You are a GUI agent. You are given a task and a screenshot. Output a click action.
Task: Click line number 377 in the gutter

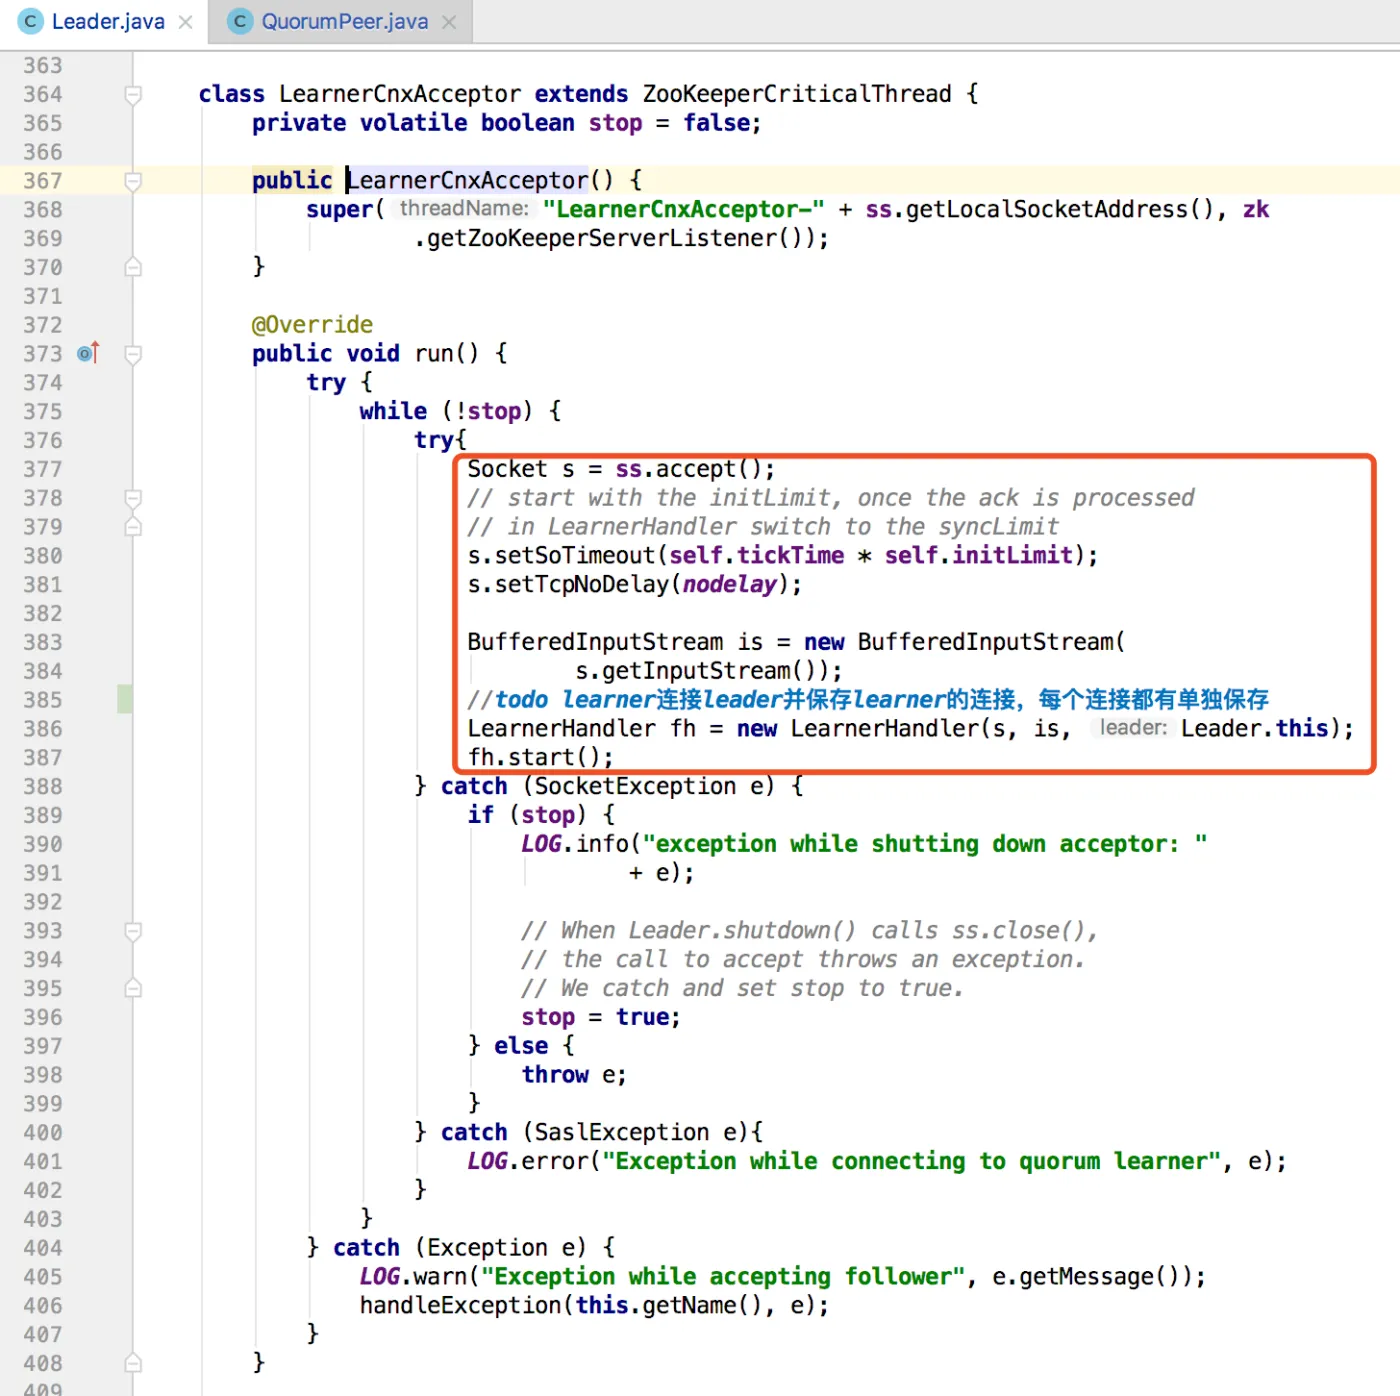[43, 469]
